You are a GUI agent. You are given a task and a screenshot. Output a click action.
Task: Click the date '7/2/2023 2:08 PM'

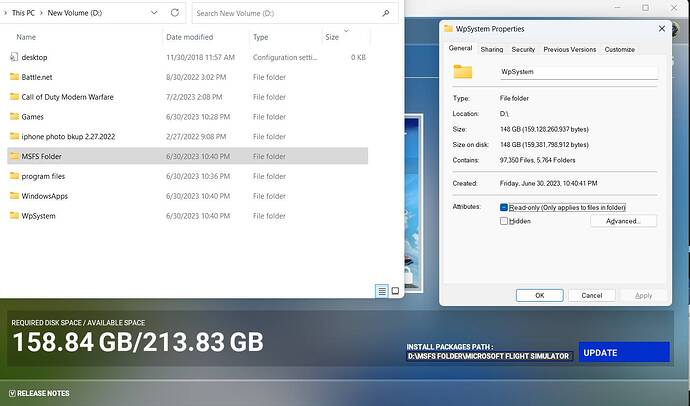[194, 97]
